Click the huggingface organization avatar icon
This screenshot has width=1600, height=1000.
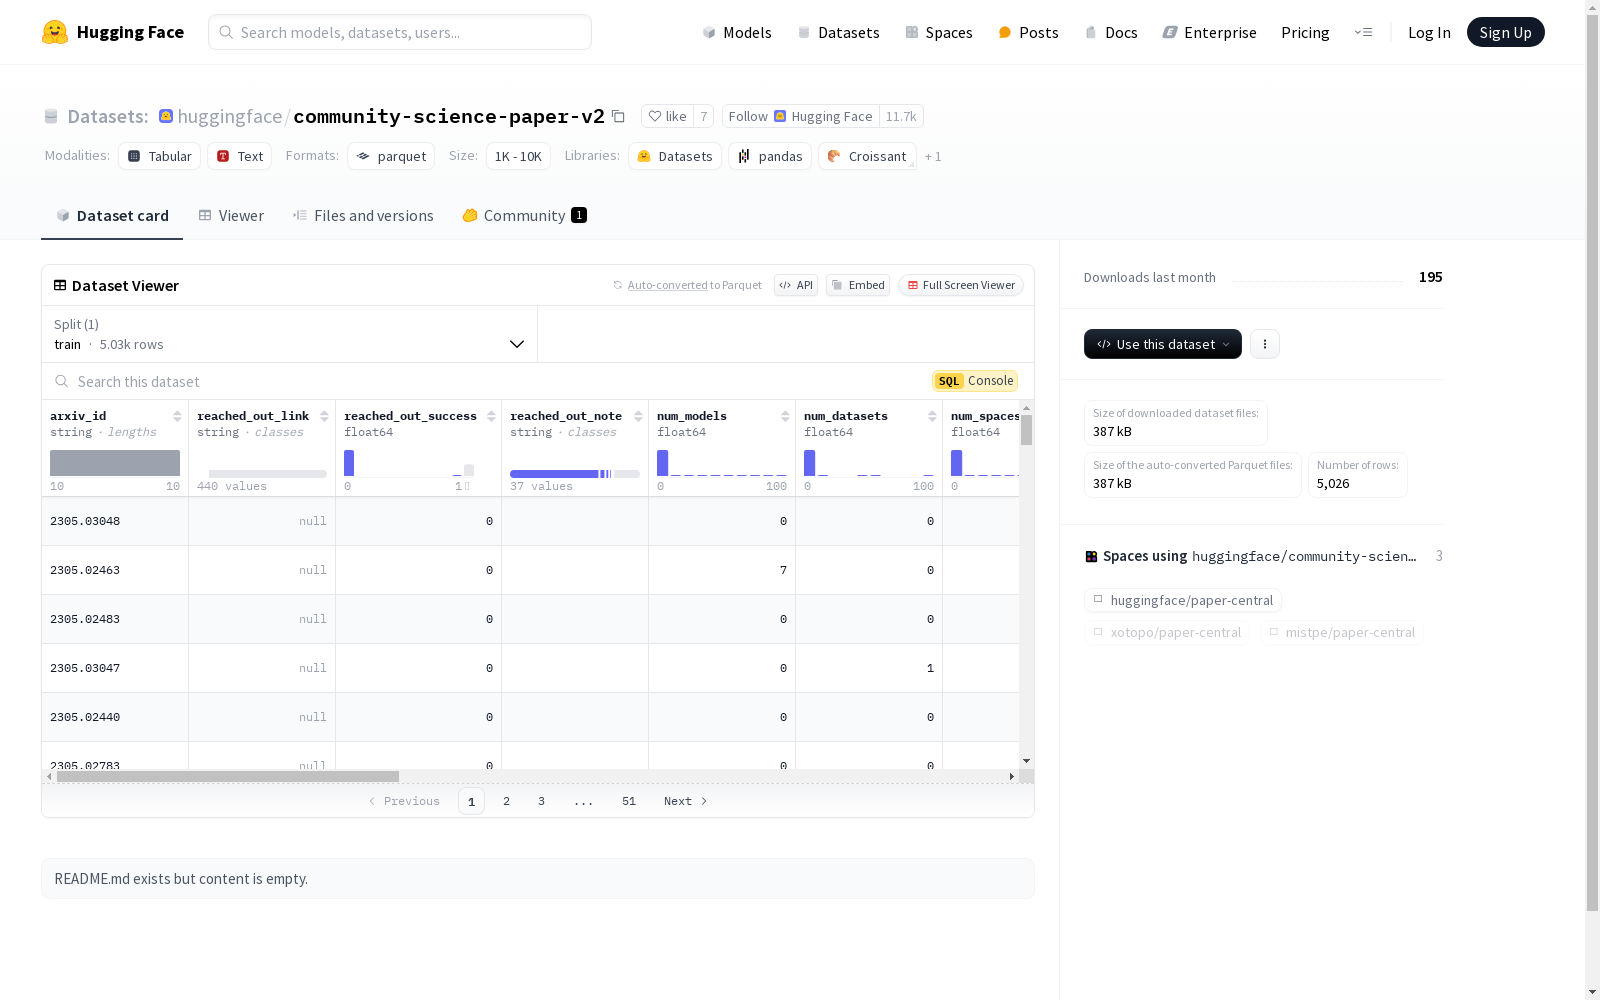click(x=166, y=116)
